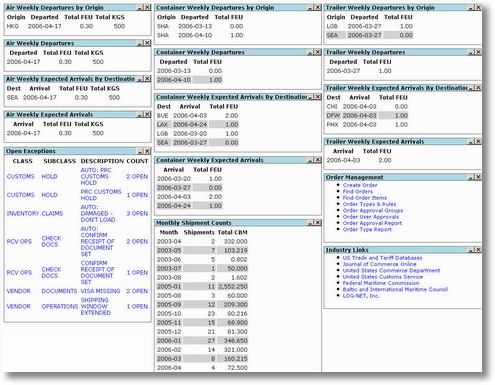Close the Monthly Shipment Counts panel

[x=318, y=223]
